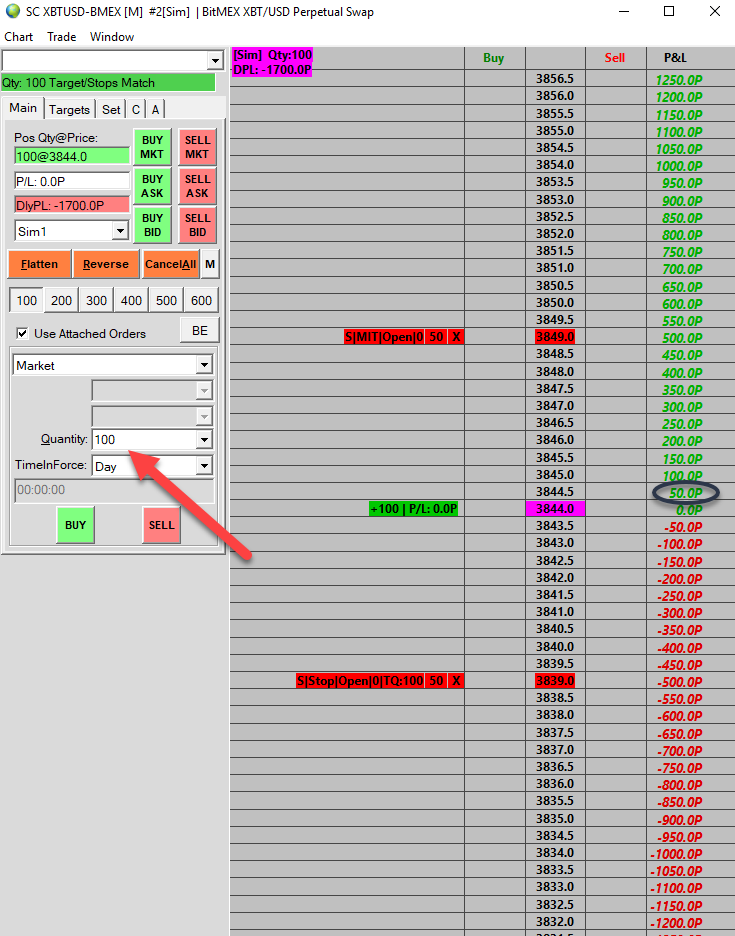Screen dimensions: 735x936
Task: Click the Buy column header
Action: pyautogui.click(x=494, y=58)
